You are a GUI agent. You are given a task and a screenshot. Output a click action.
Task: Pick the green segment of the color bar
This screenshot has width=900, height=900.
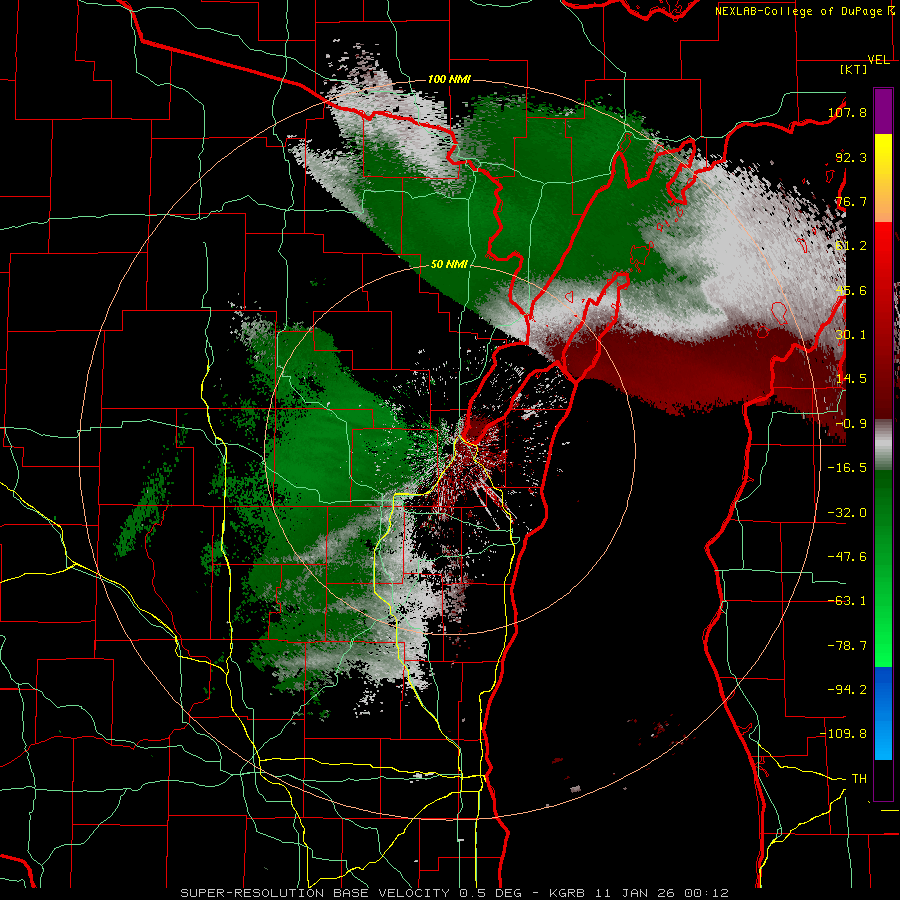[x=883, y=568]
